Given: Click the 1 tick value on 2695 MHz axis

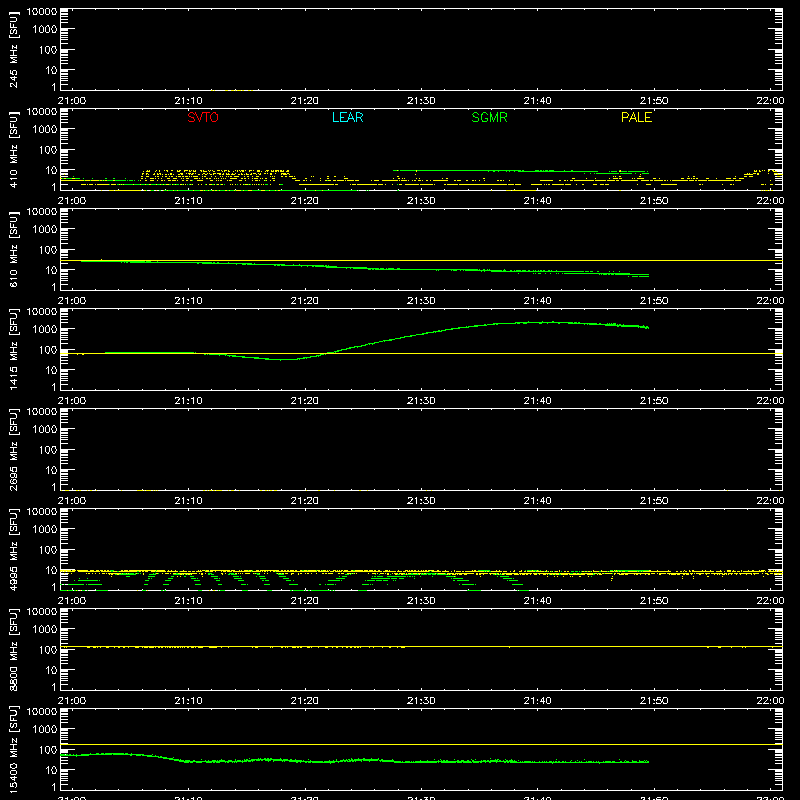Looking at the screenshot, I should tap(54, 487).
